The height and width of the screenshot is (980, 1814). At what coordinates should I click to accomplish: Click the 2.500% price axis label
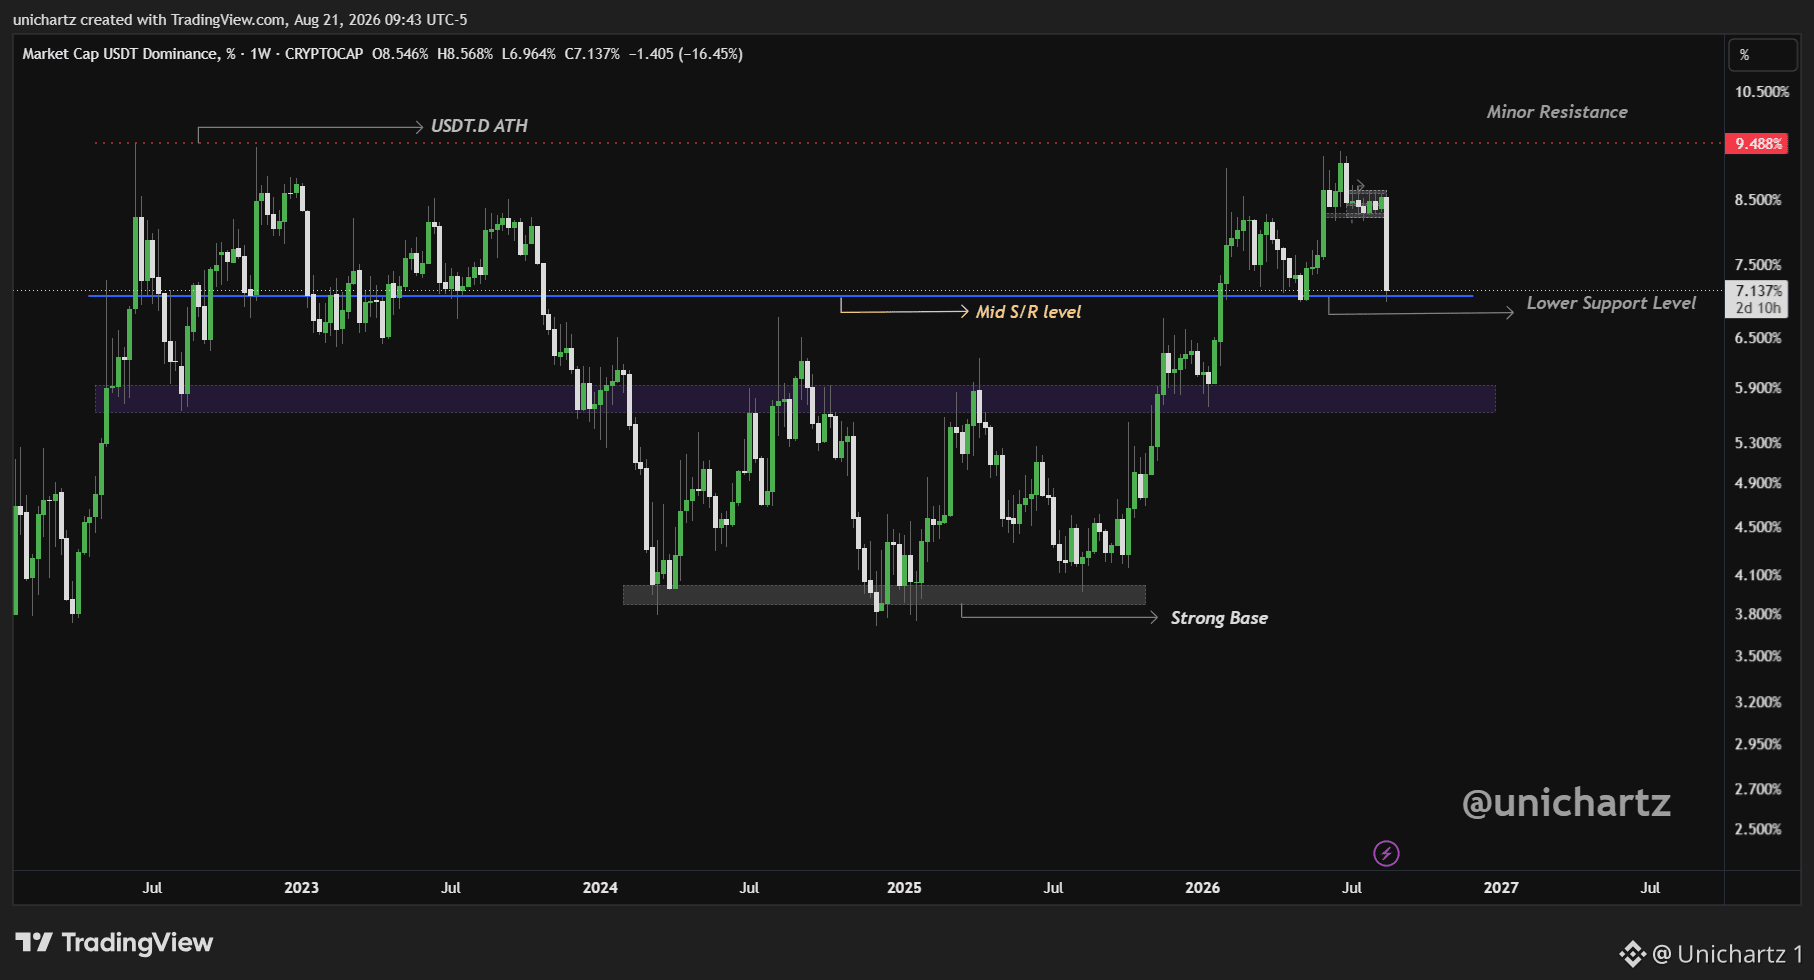pos(1758,829)
